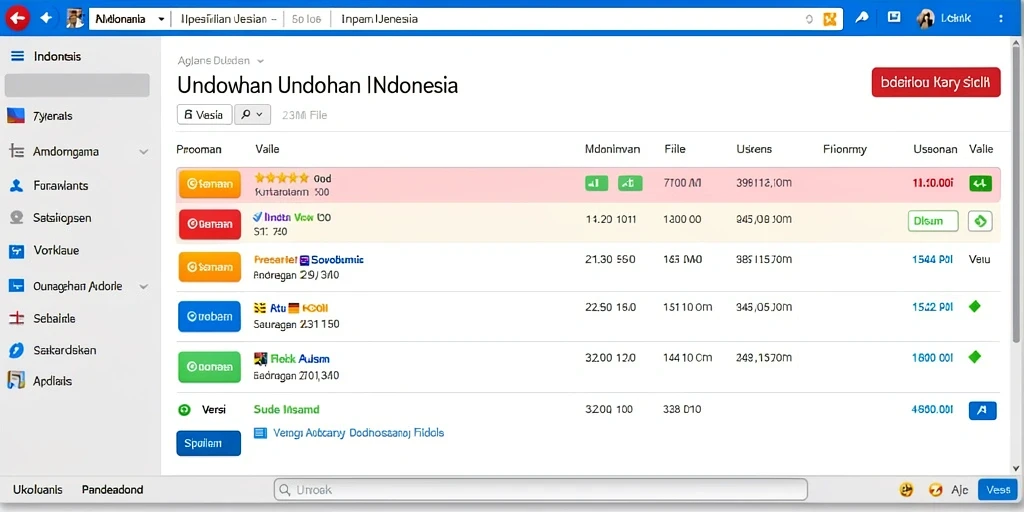The height and width of the screenshot is (512, 1024).
Task: Click the green diamond icon beside Dlsum
Action: [x=980, y=221]
